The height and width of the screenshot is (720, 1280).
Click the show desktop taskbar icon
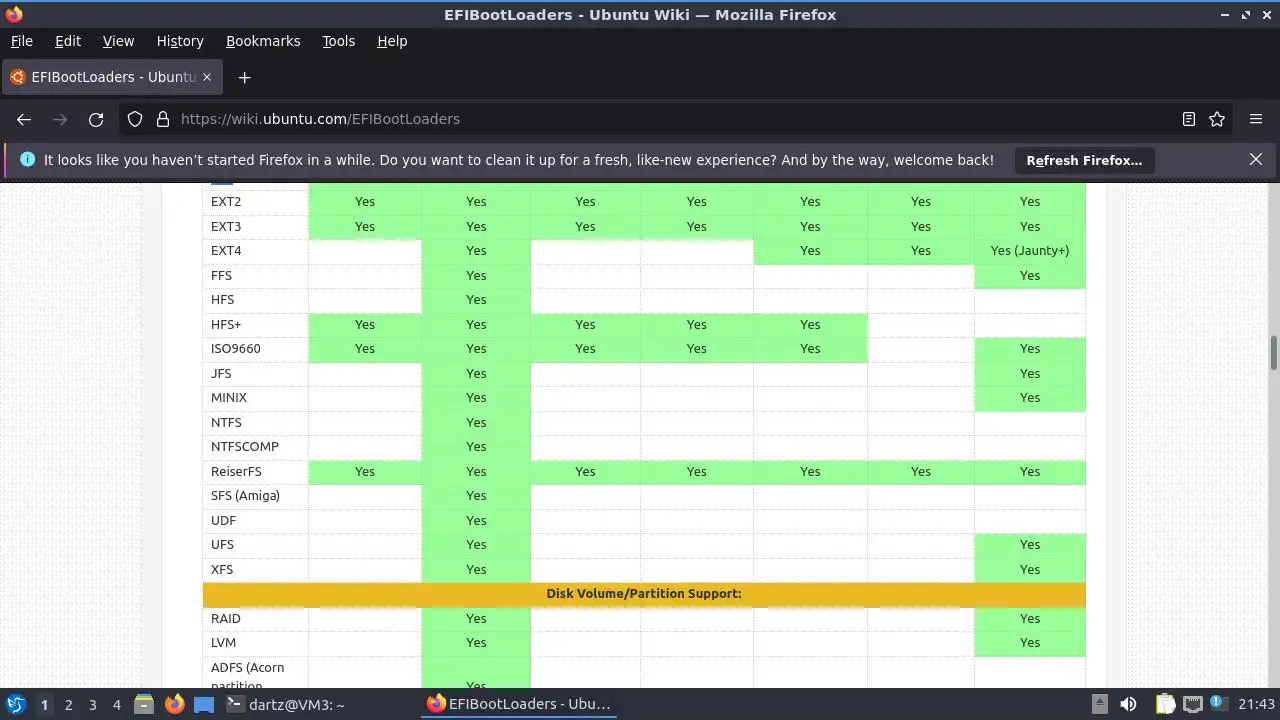click(x=204, y=704)
